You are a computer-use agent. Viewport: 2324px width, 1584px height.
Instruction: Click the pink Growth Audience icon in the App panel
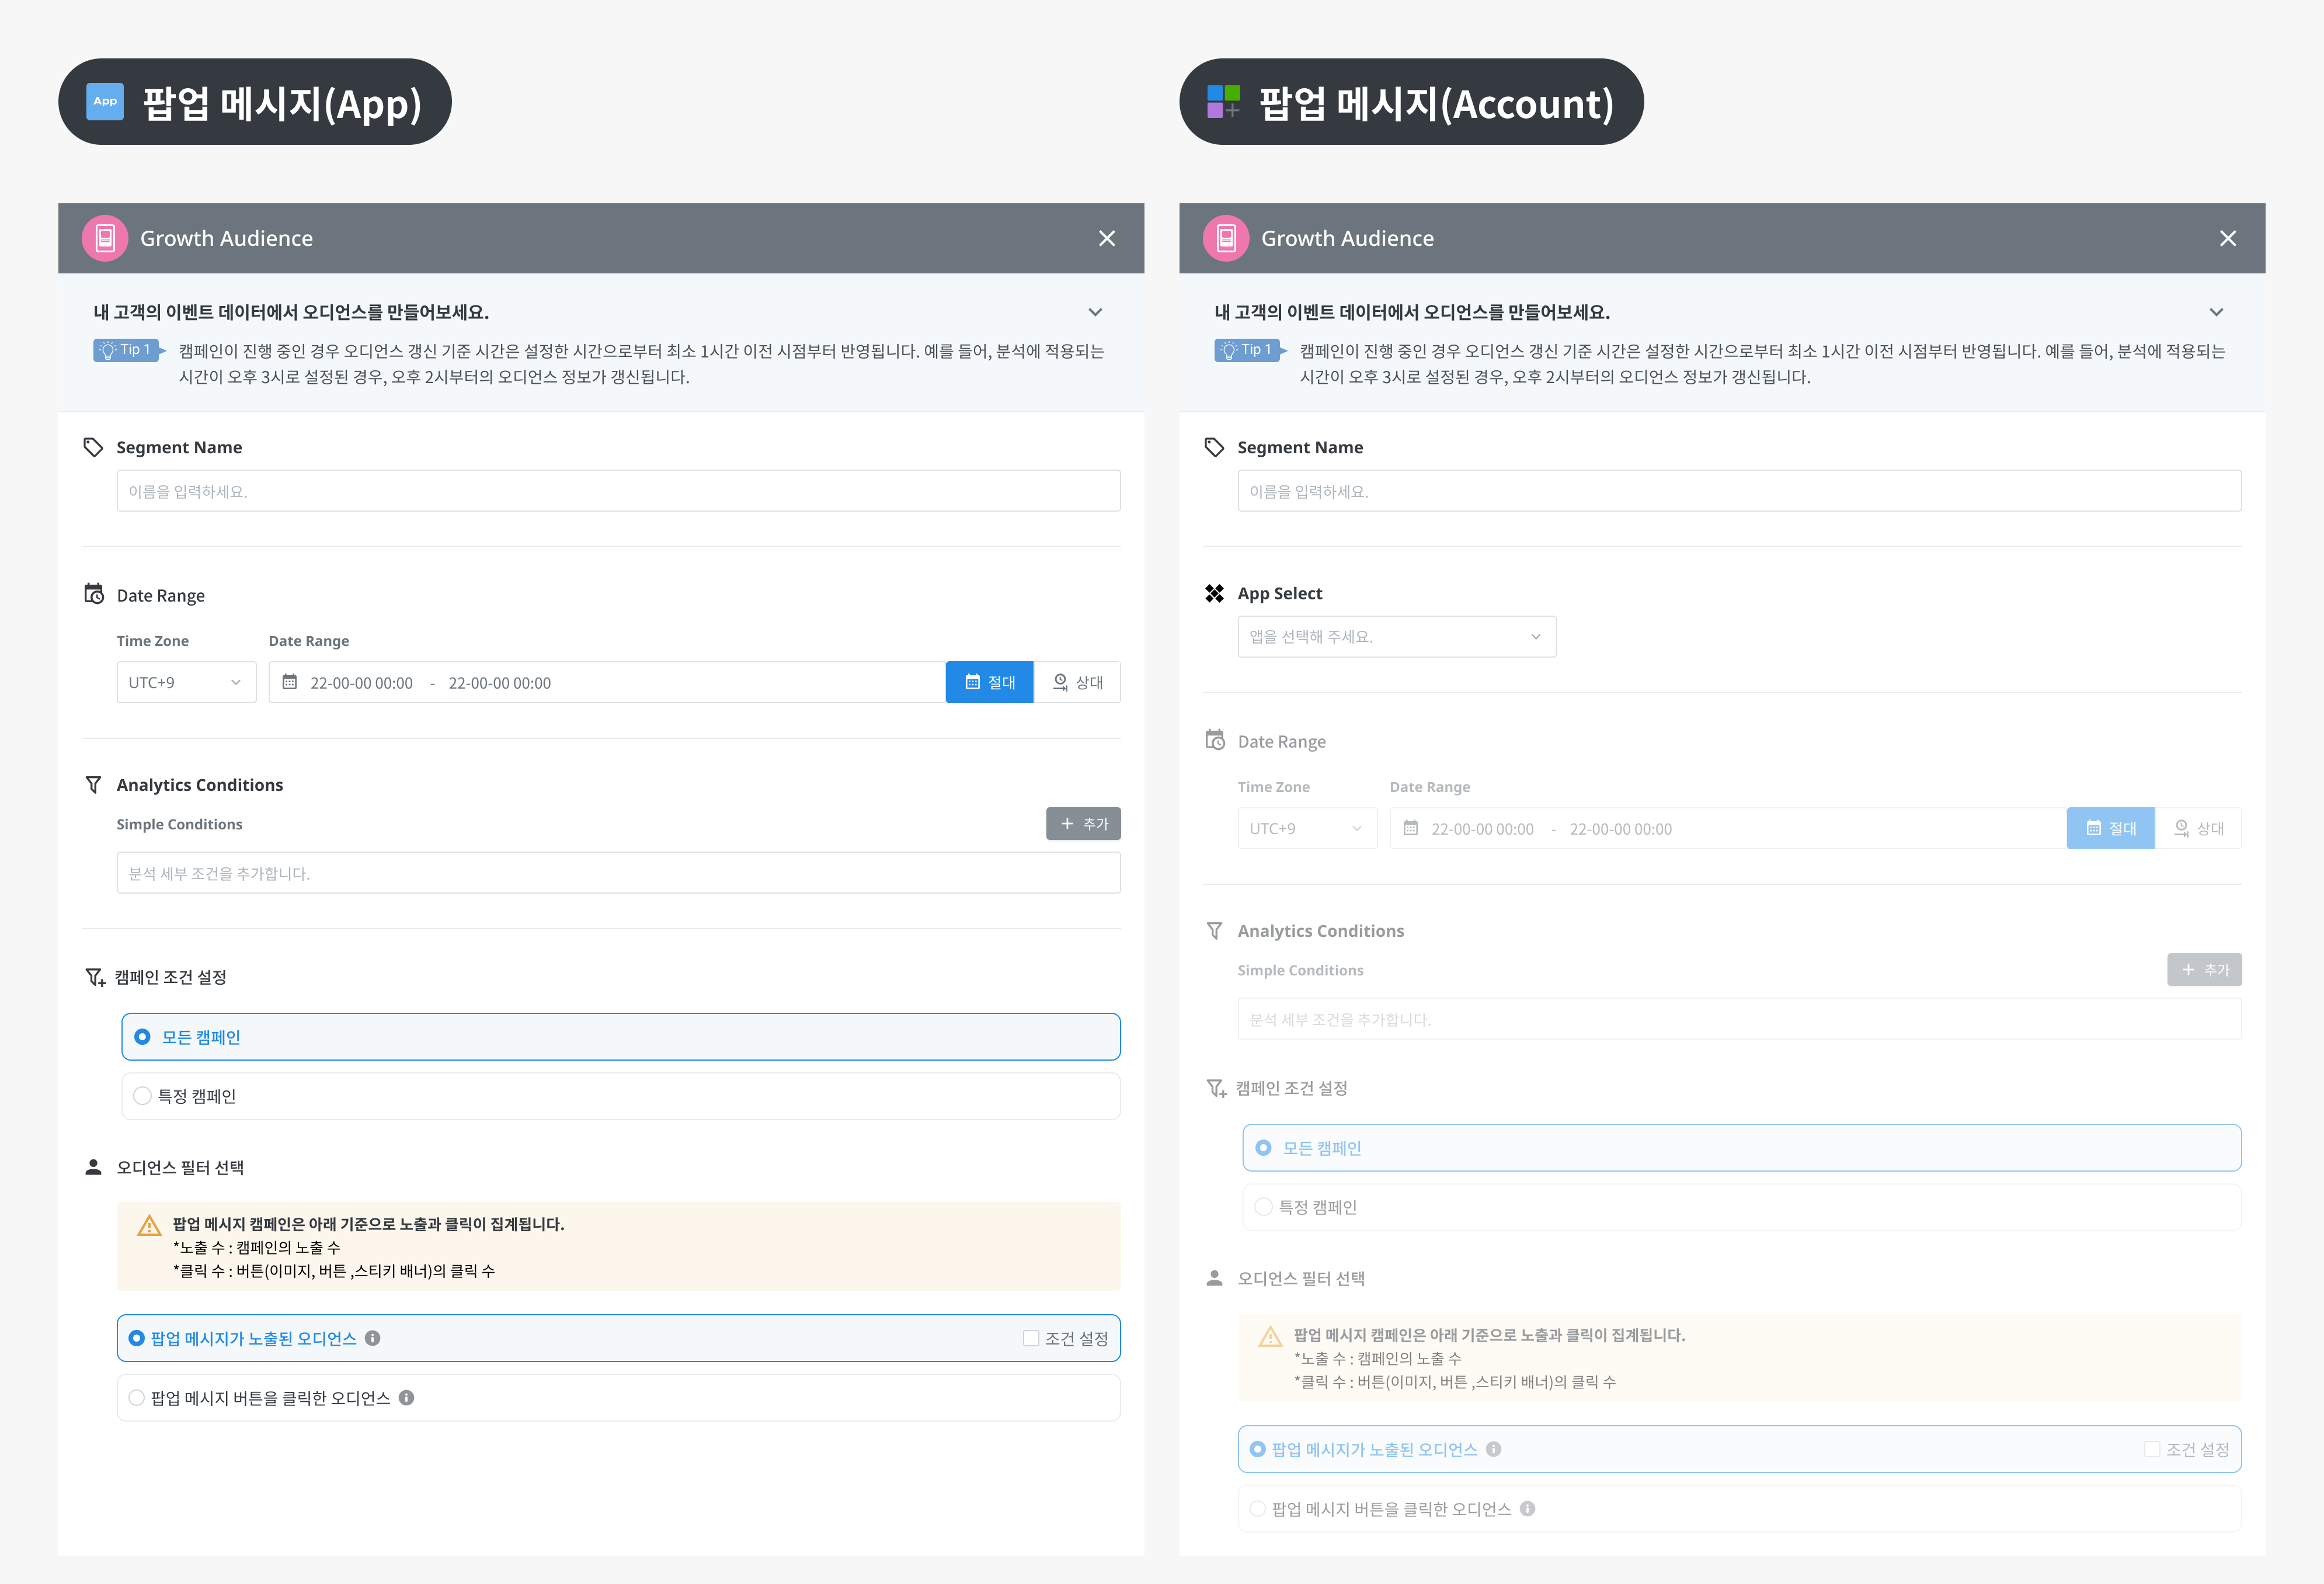click(x=105, y=238)
